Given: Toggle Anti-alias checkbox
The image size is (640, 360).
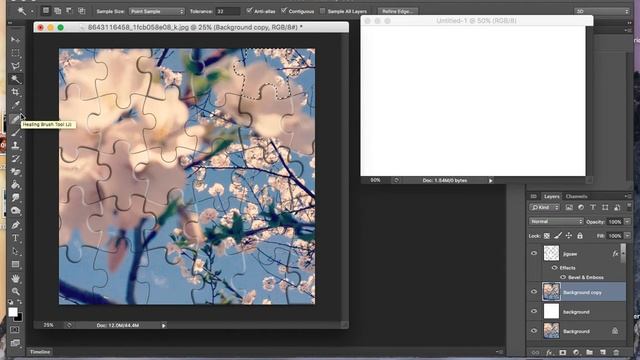Looking at the screenshot, I should pyautogui.click(x=249, y=11).
